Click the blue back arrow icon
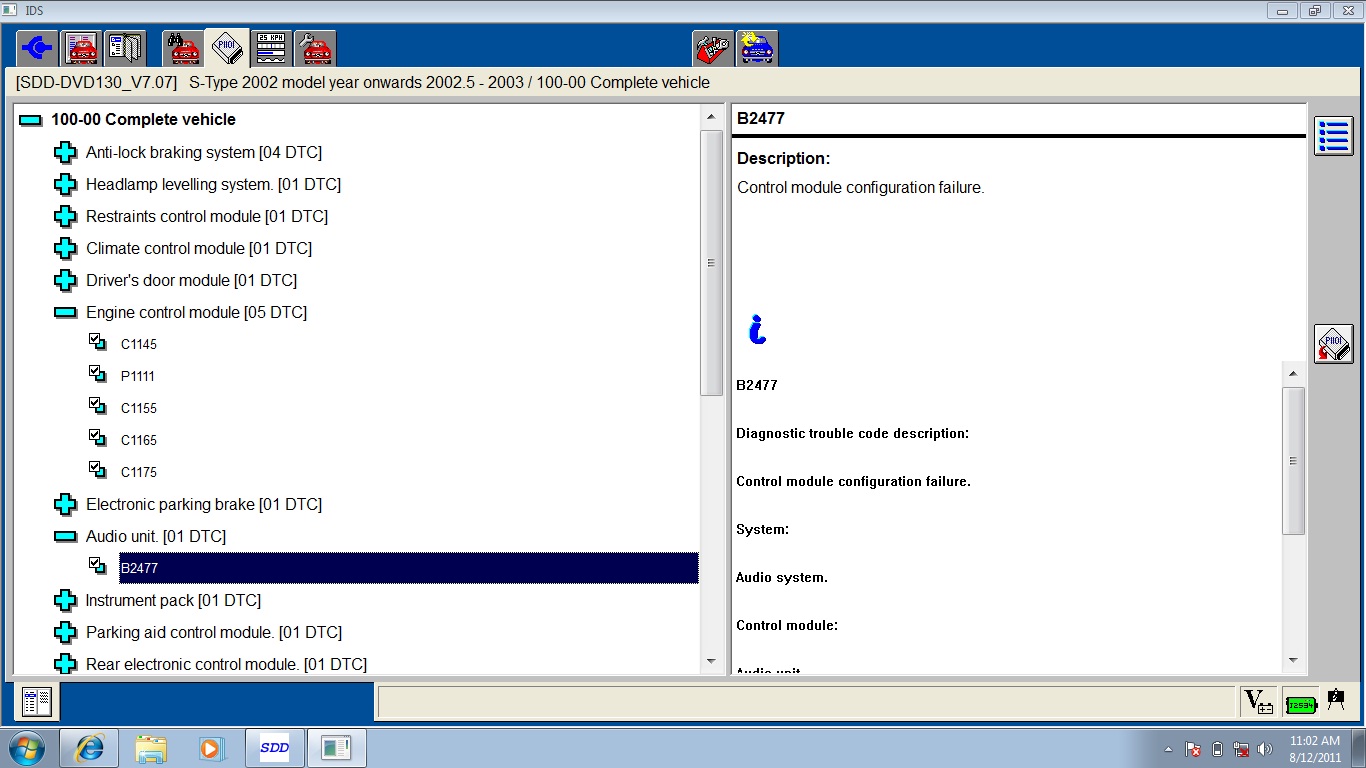The image size is (1366, 768). tap(38, 48)
